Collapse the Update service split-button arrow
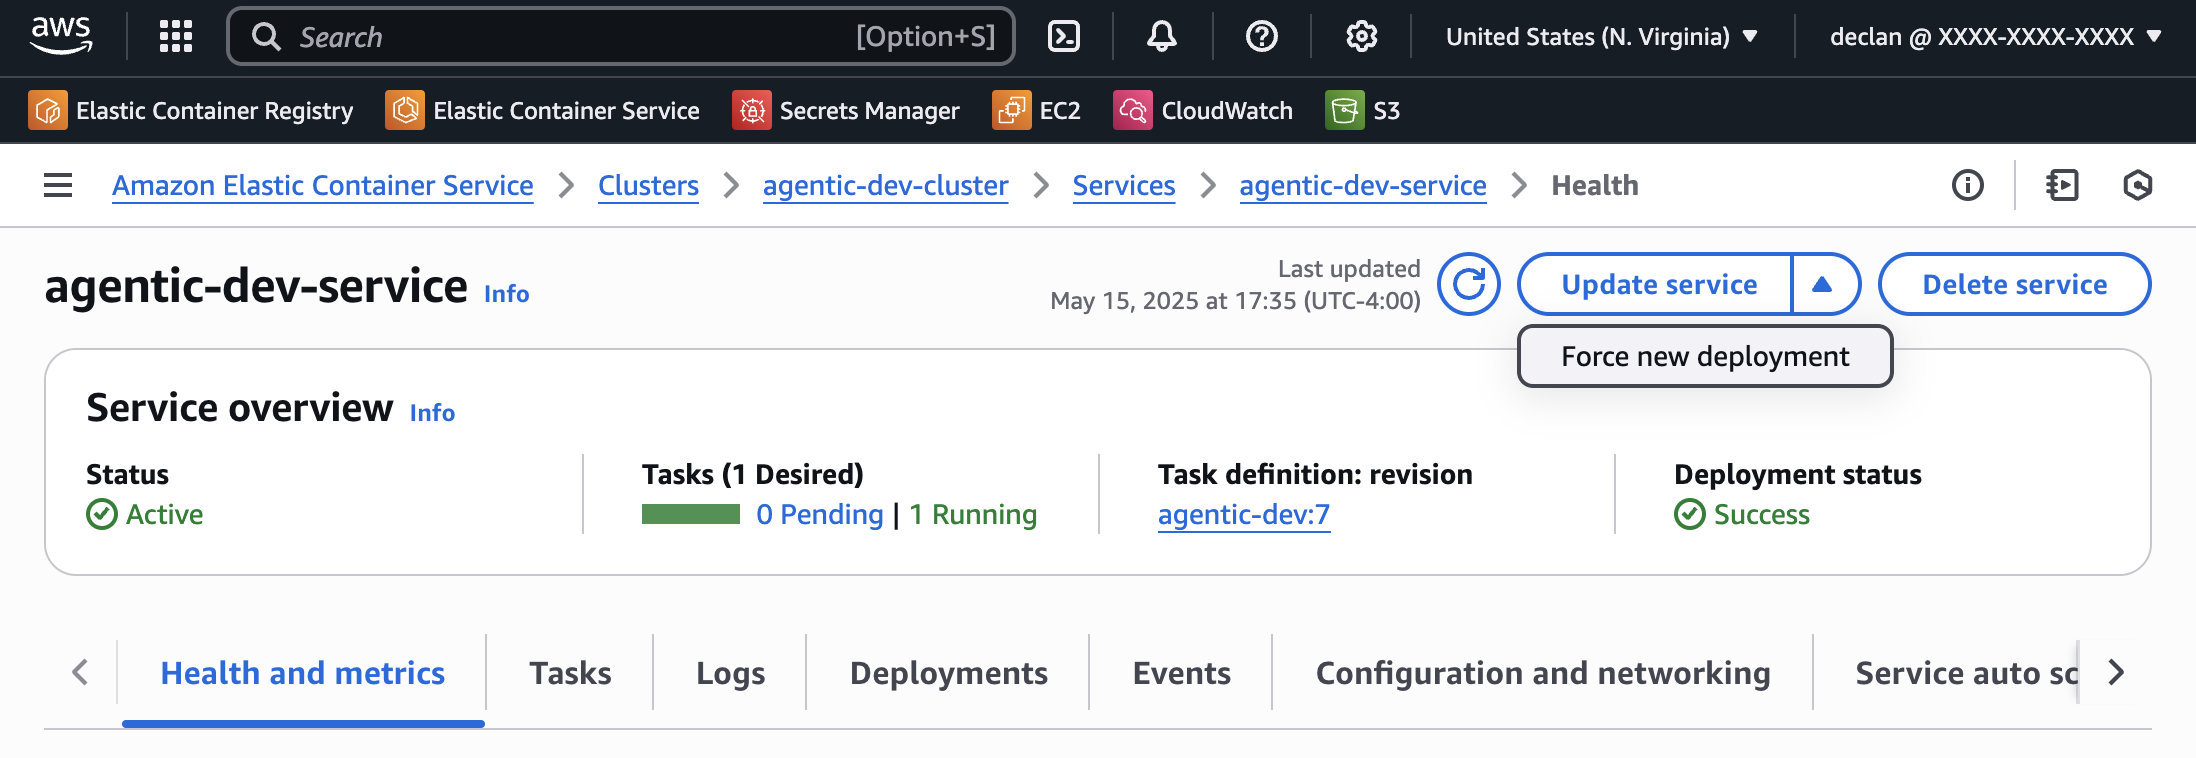This screenshot has width=2196, height=758. point(1823,284)
